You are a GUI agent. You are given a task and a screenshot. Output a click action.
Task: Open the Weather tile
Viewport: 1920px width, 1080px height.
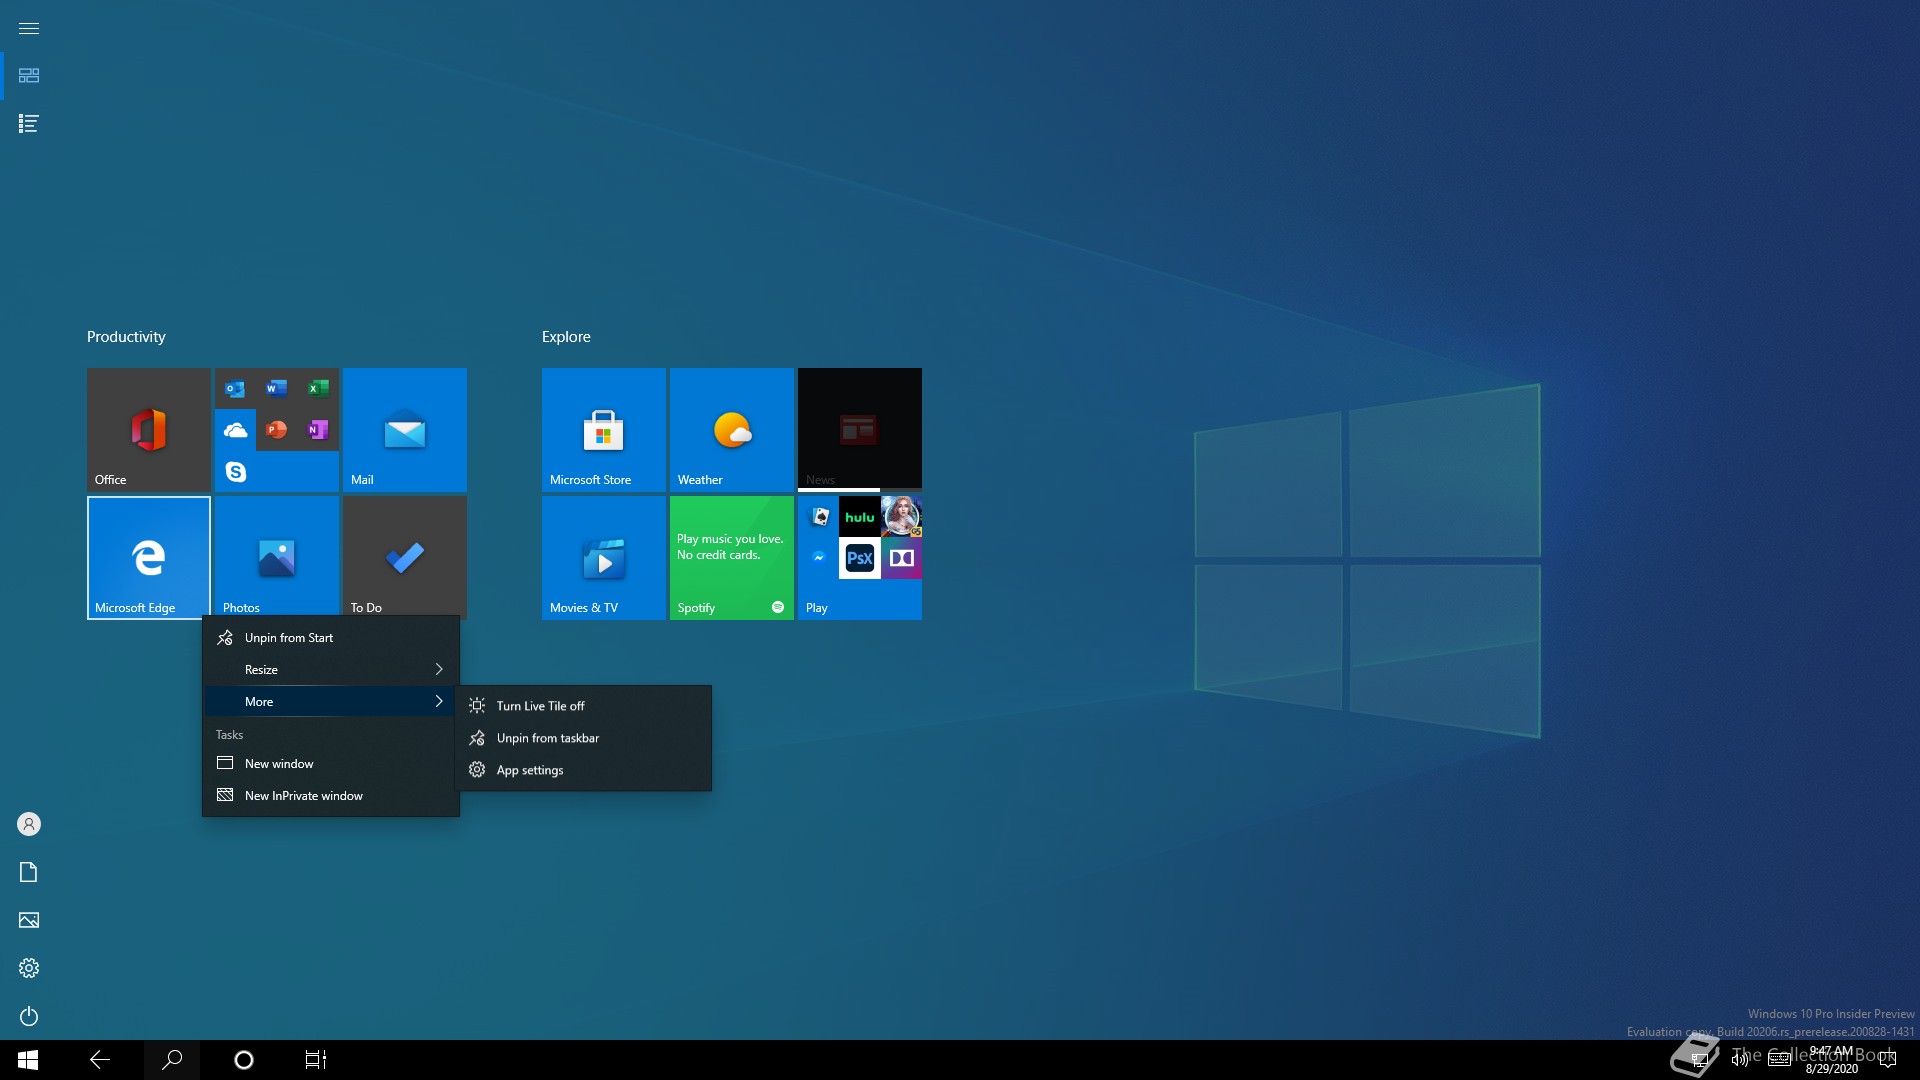point(731,429)
